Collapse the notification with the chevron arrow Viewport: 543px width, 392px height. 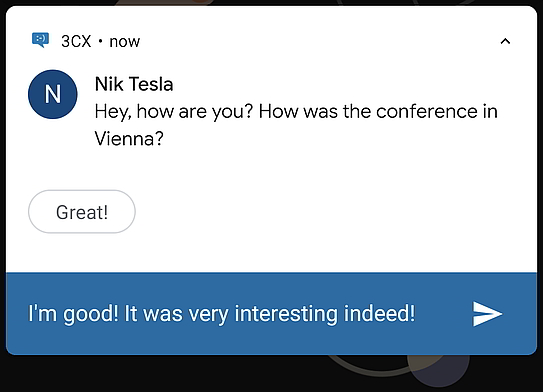505,41
